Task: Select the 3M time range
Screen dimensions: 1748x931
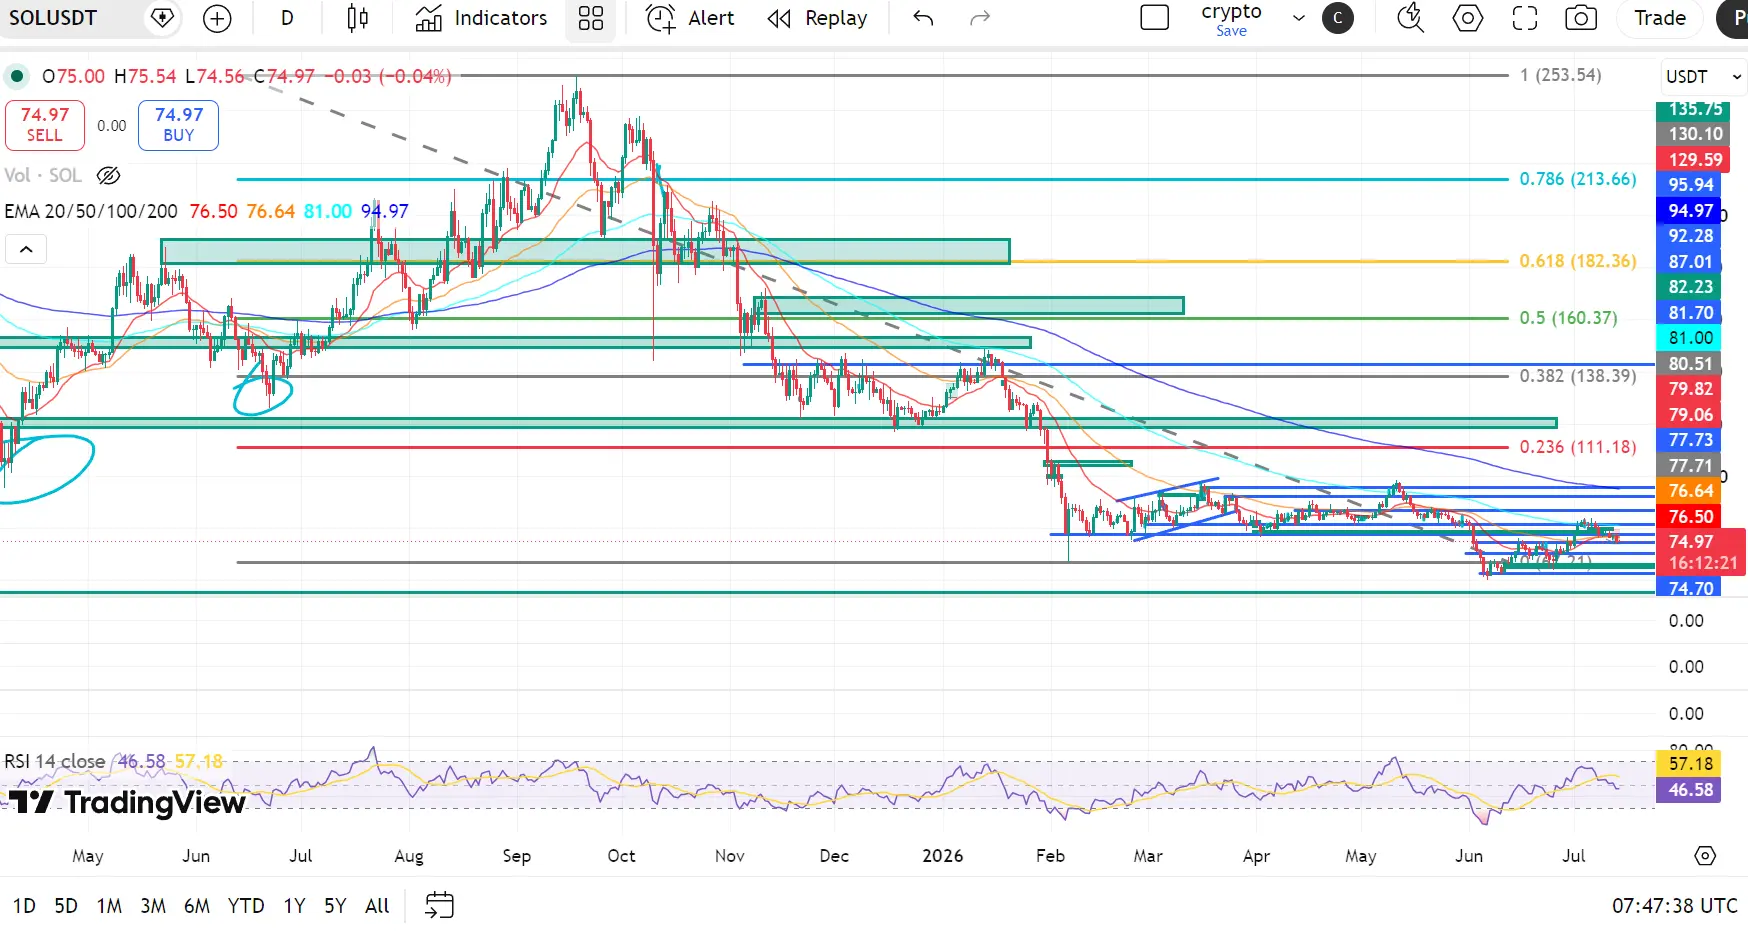Action: click(x=153, y=906)
